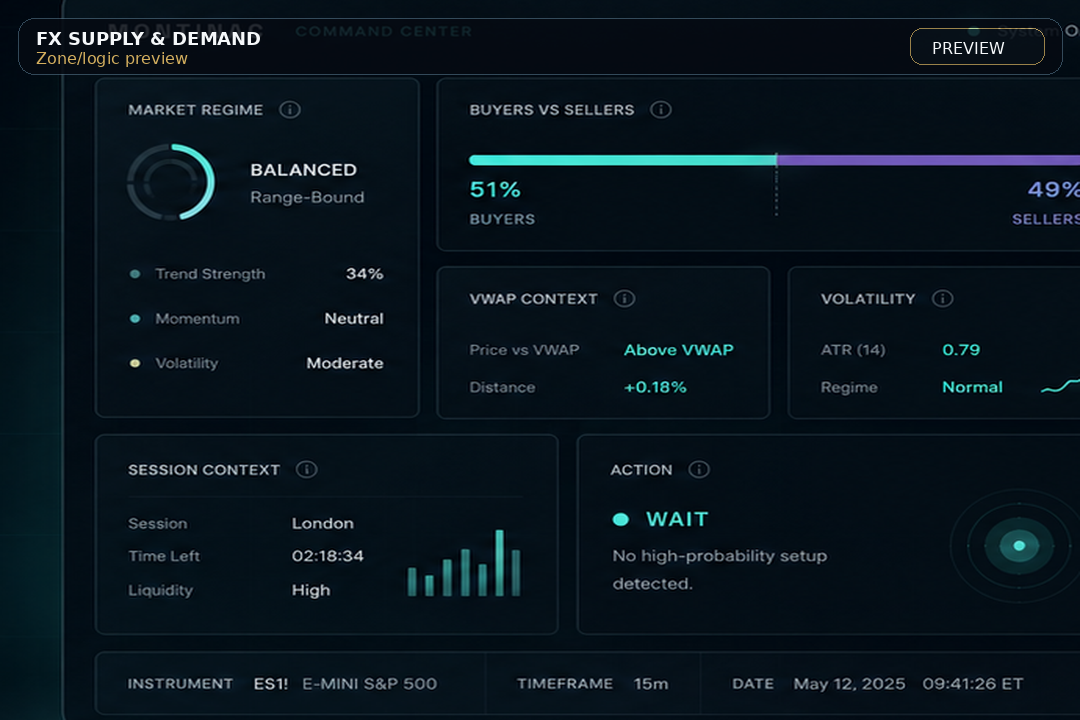Click the Volatility Moderate value
The width and height of the screenshot is (1080, 720).
click(345, 363)
